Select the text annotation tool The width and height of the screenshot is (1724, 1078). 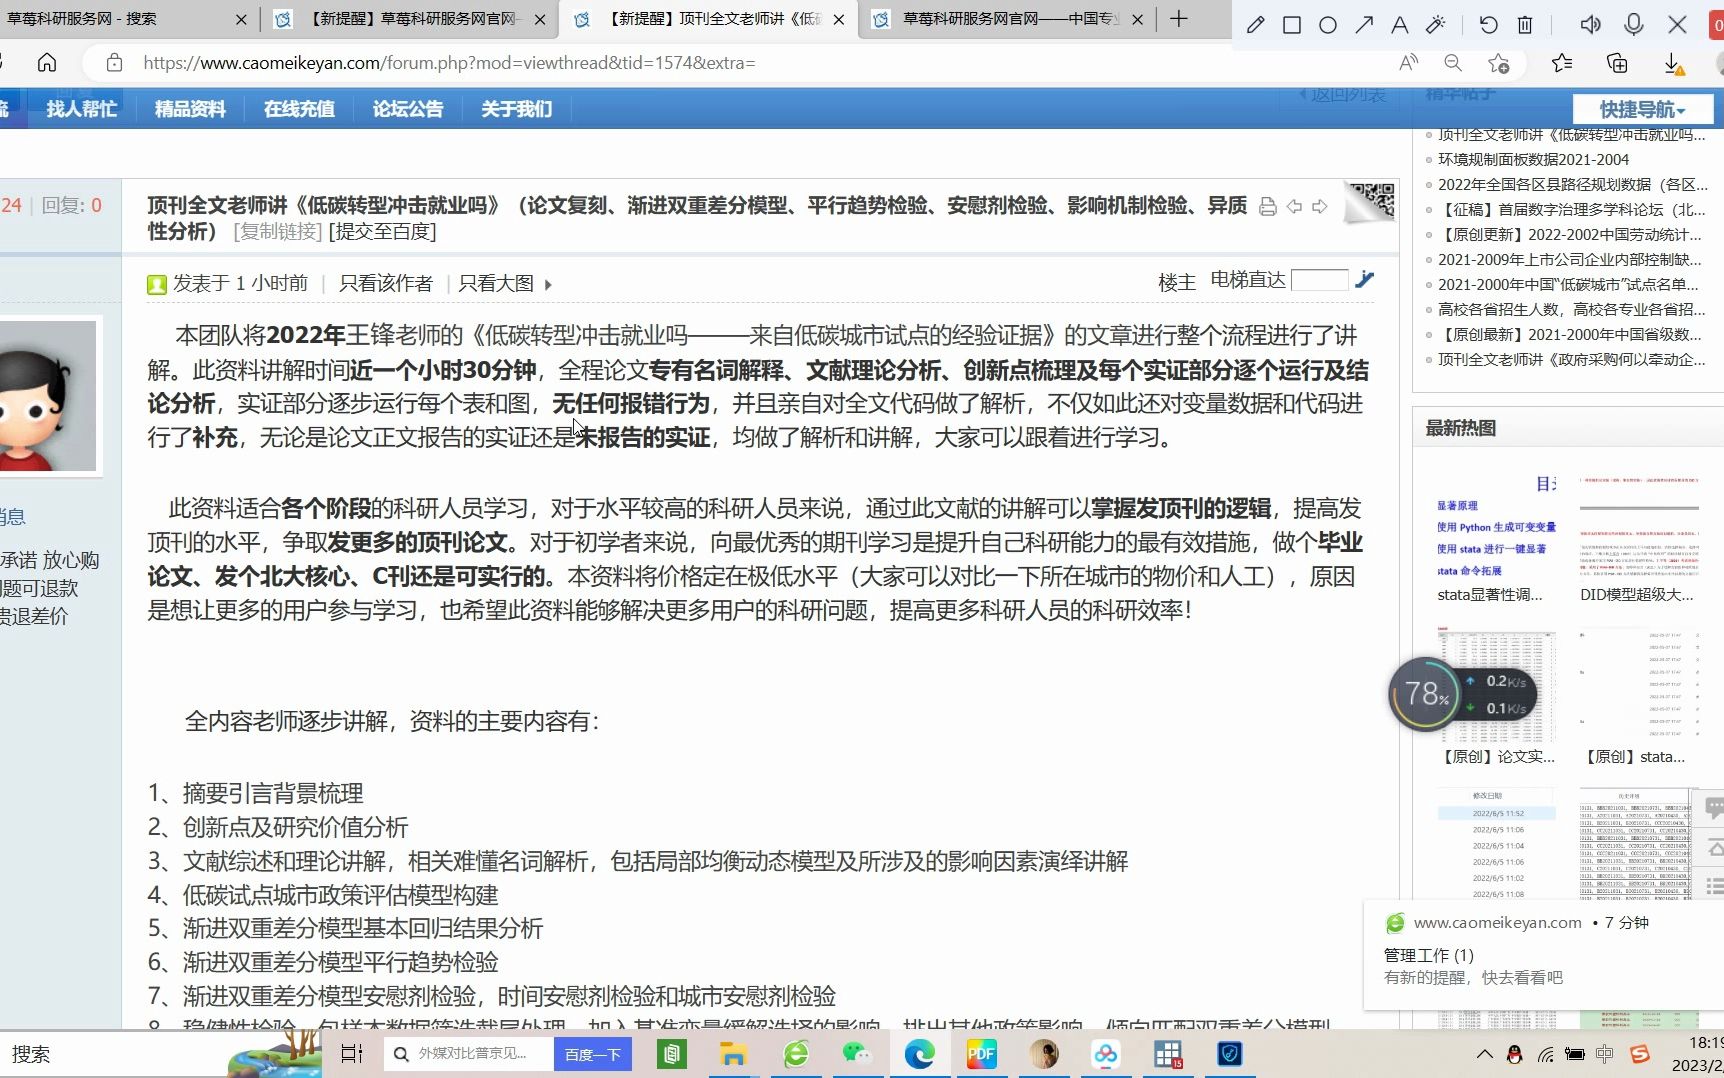tap(1399, 25)
